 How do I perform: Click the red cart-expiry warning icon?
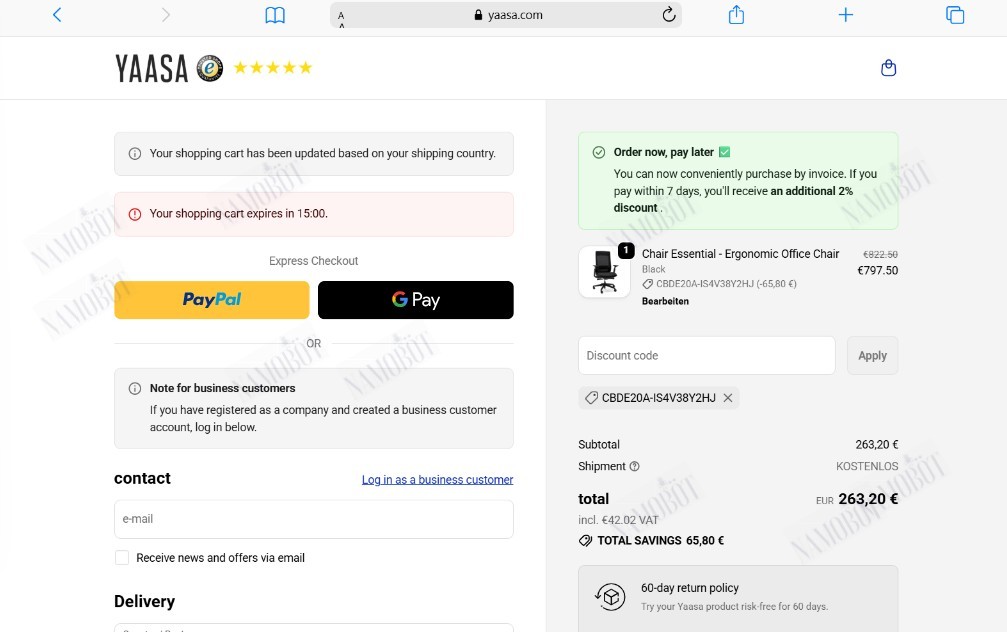135,214
